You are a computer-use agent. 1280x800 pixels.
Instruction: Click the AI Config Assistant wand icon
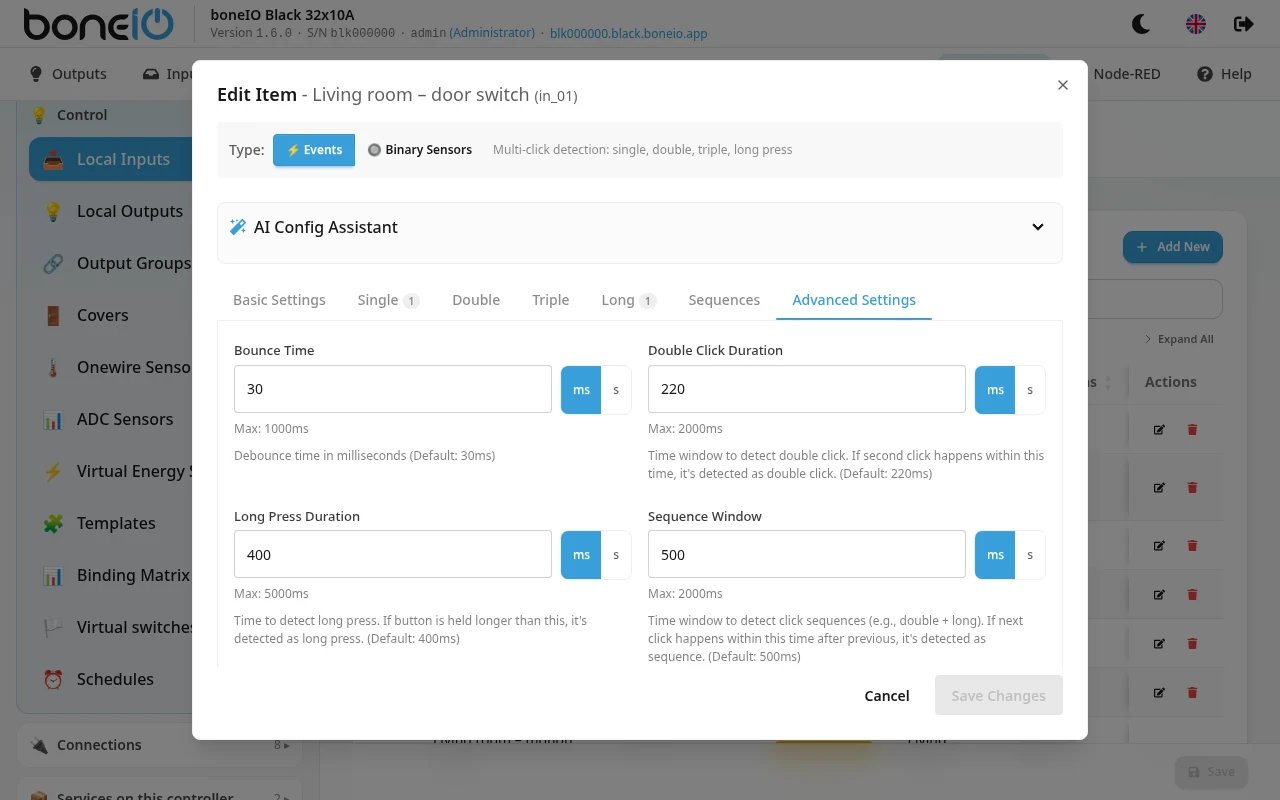[x=238, y=227]
